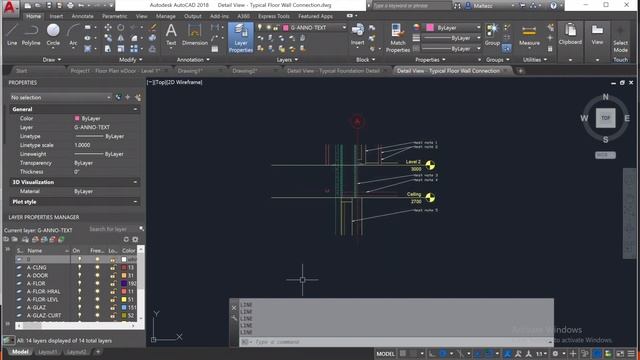
Task: Toggle A-DOOR layer on/off bulb
Action: (x=80, y=276)
